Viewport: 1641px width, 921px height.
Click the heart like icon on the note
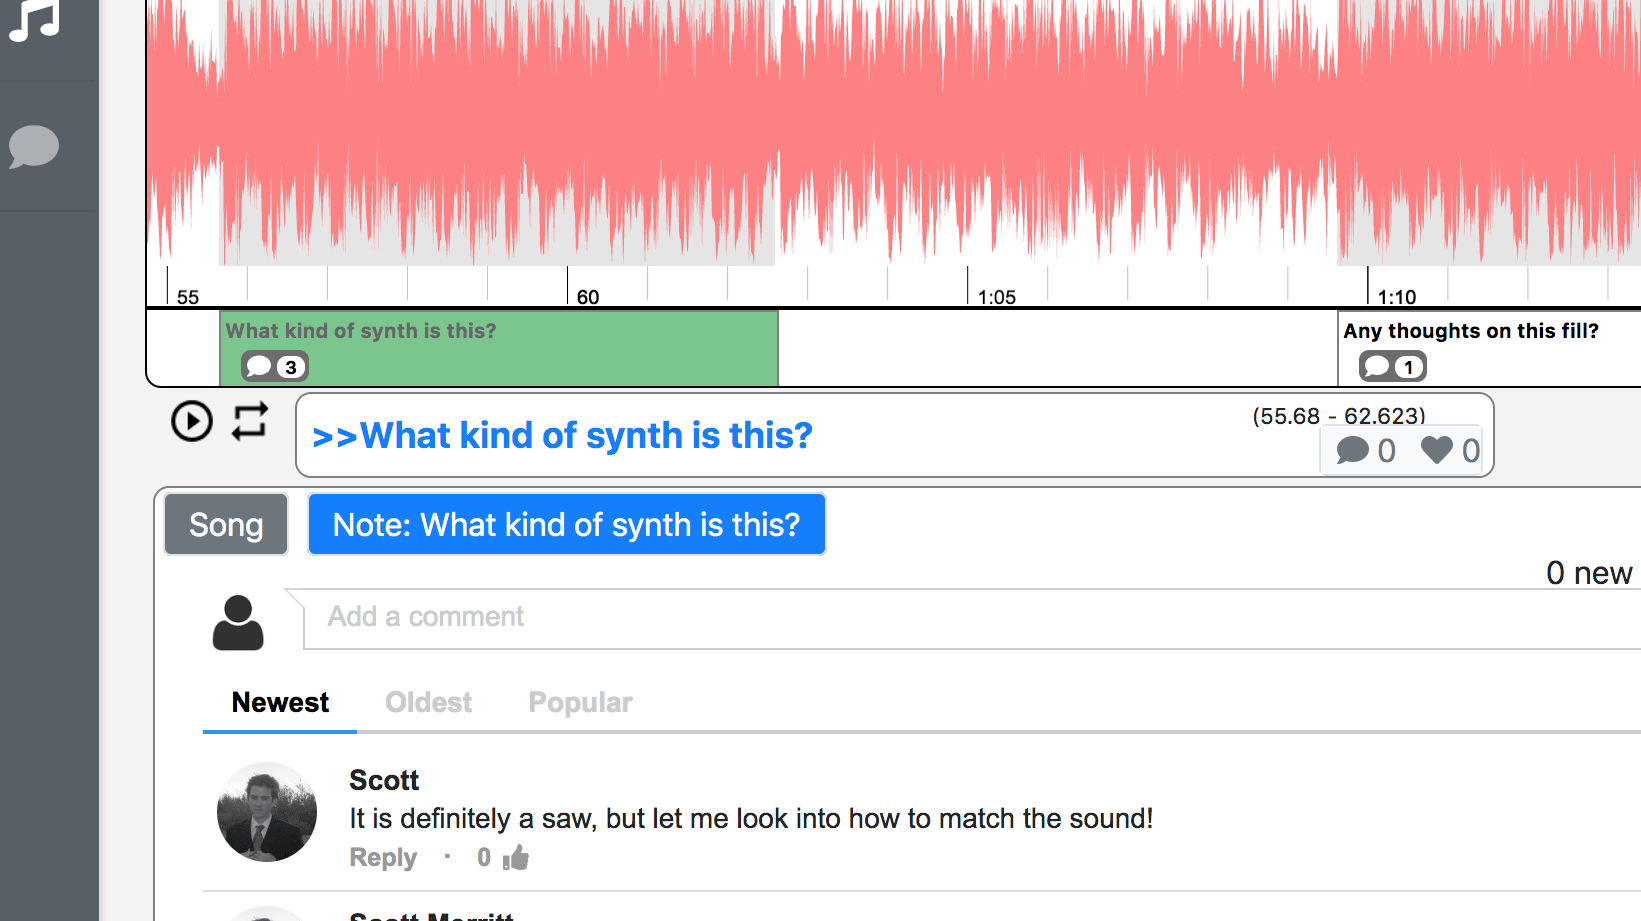tap(1437, 450)
